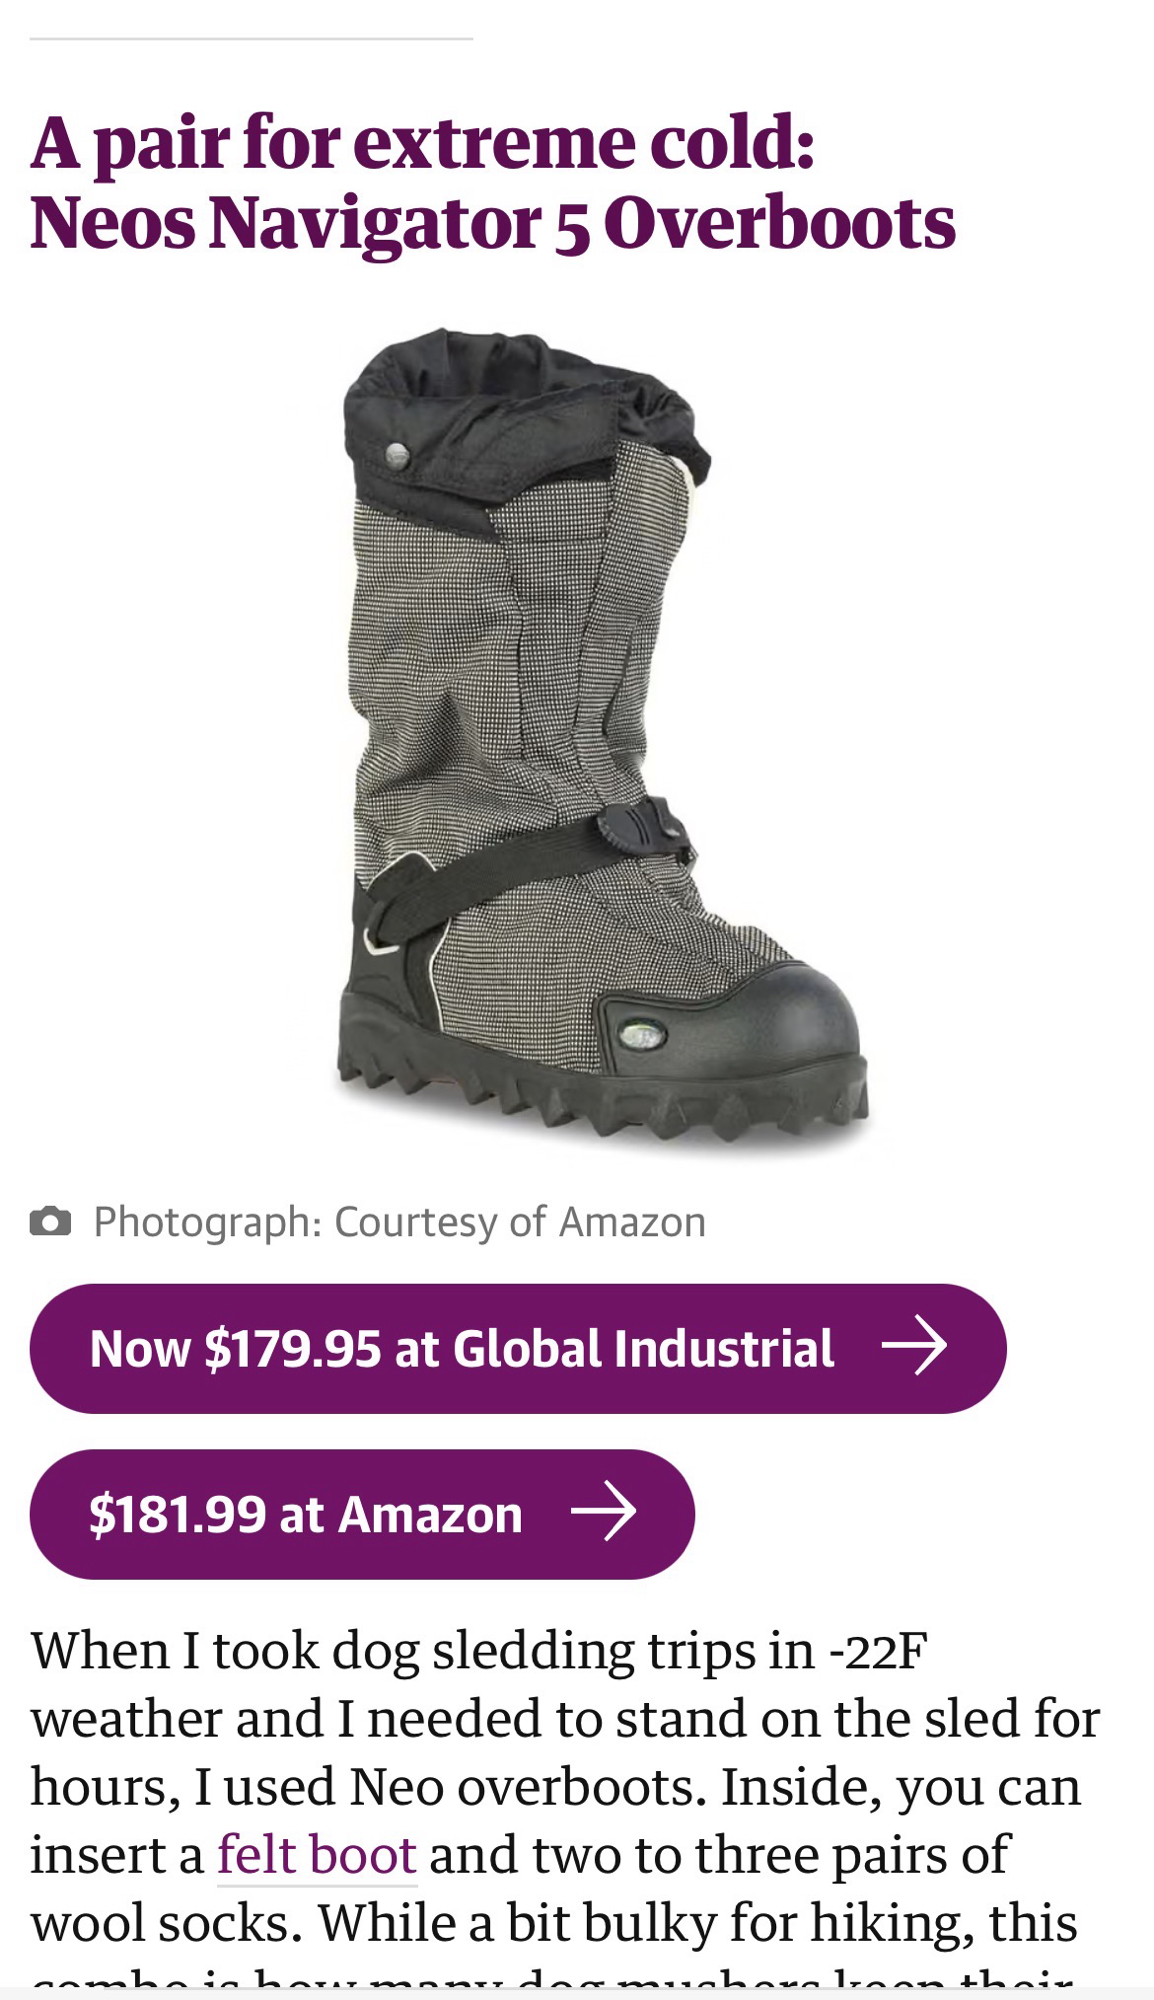The image size is (1154, 2000).
Task: Click the grey divider line above the heading
Action: 251,39
